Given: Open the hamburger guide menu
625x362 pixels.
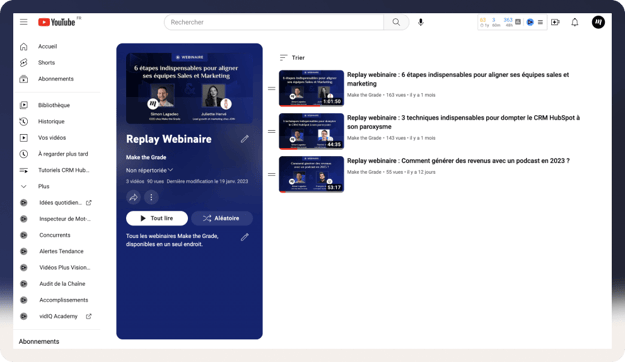Looking at the screenshot, I should tap(24, 22).
